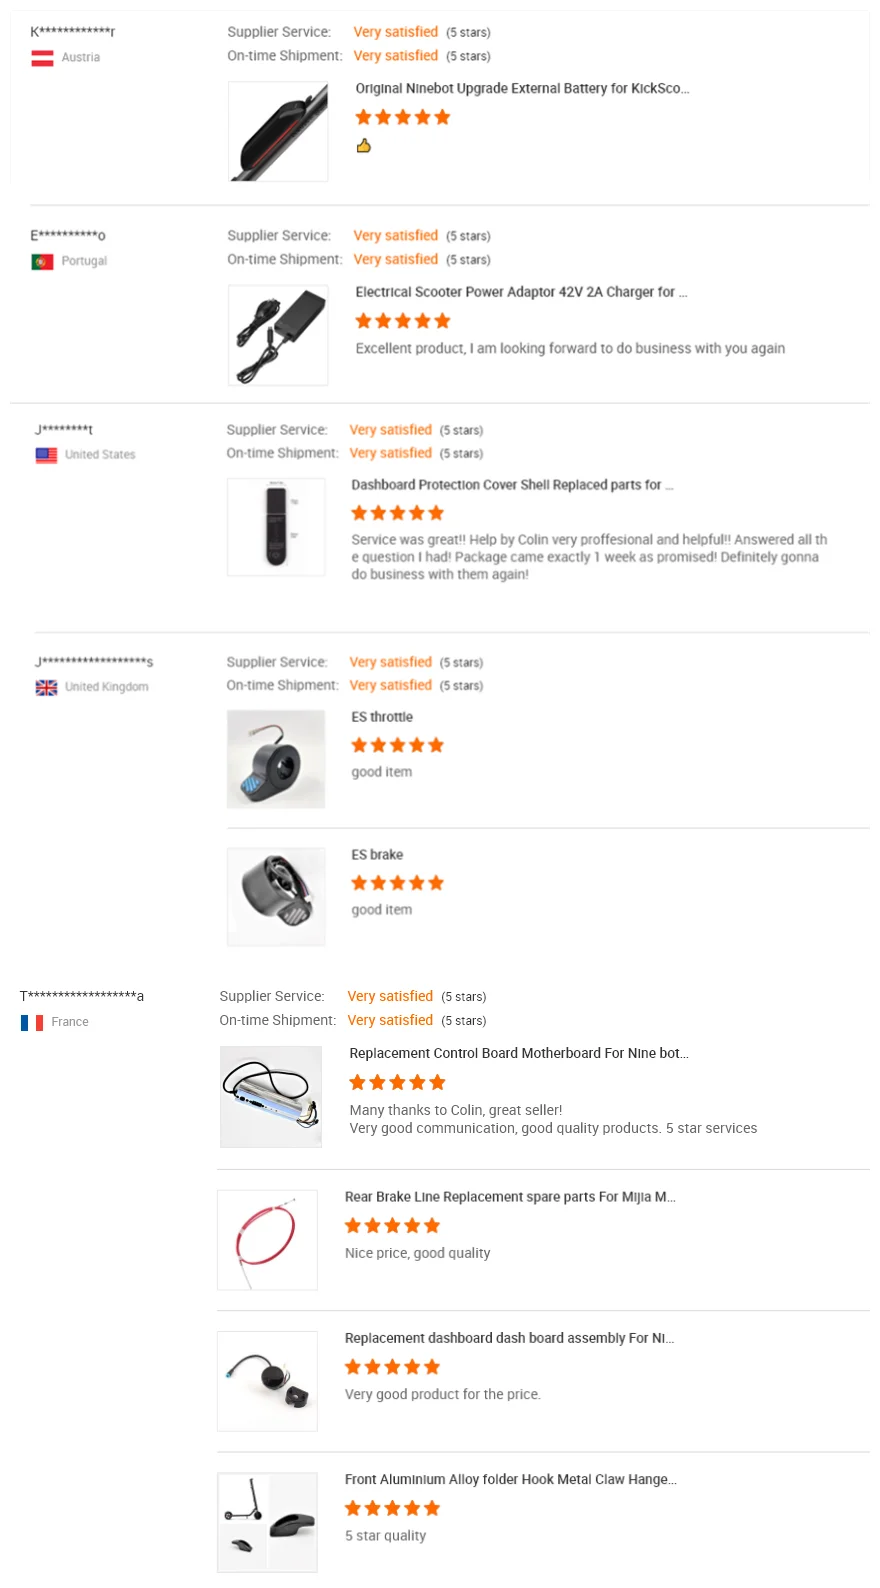Open Electrical Scooter Power Adaptor product link
880x1588 pixels.
(x=521, y=292)
